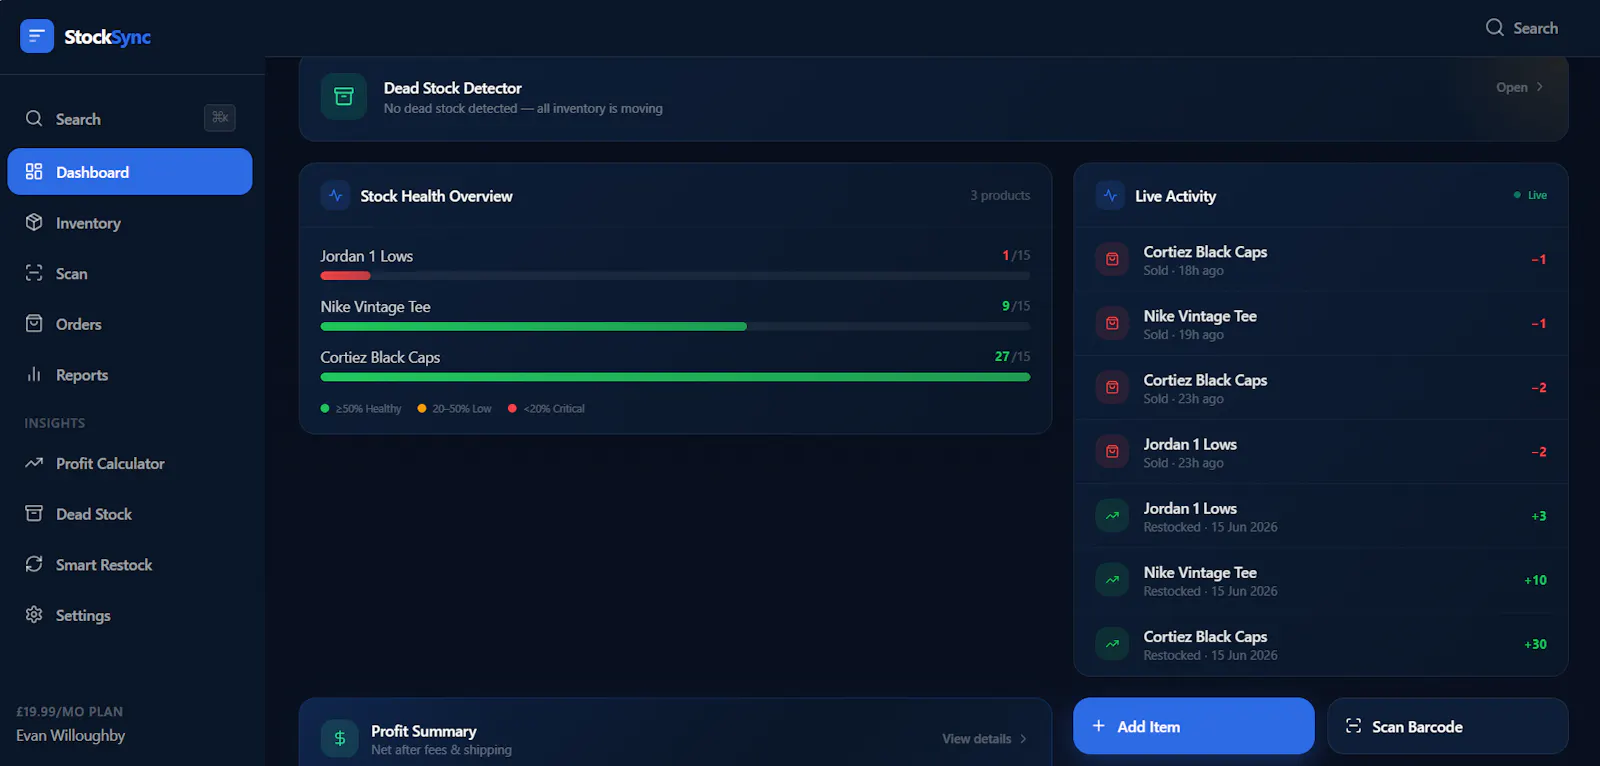Click the Evan Willoughby account name
Image resolution: width=1600 pixels, height=766 pixels.
[x=71, y=735]
